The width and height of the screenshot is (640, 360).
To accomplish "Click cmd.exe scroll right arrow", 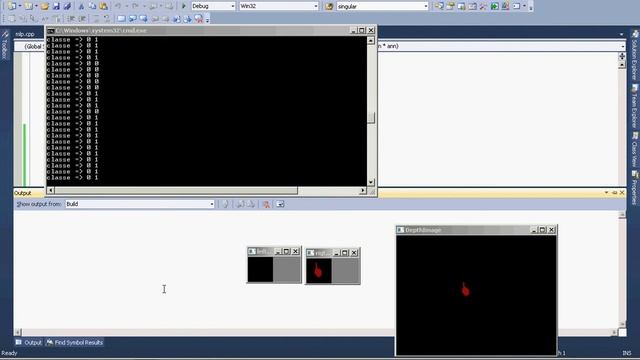I will 362,191.
